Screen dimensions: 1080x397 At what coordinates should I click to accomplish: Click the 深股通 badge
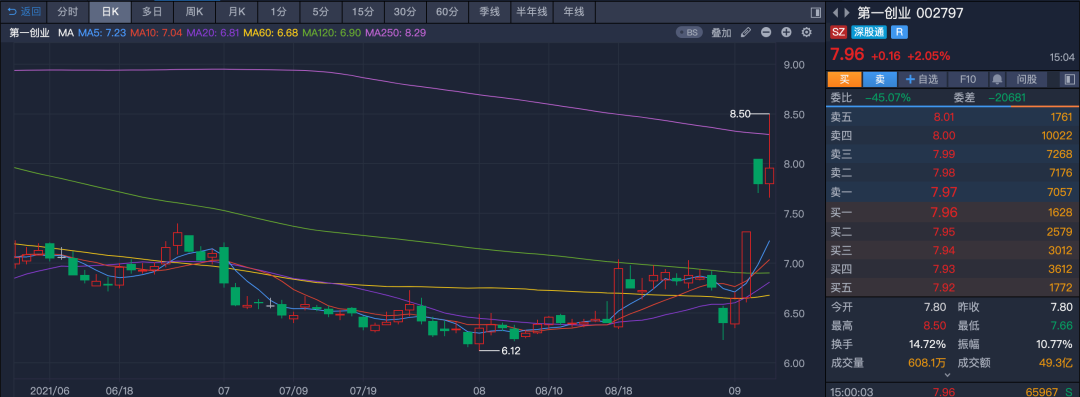pyautogui.click(x=868, y=32)
